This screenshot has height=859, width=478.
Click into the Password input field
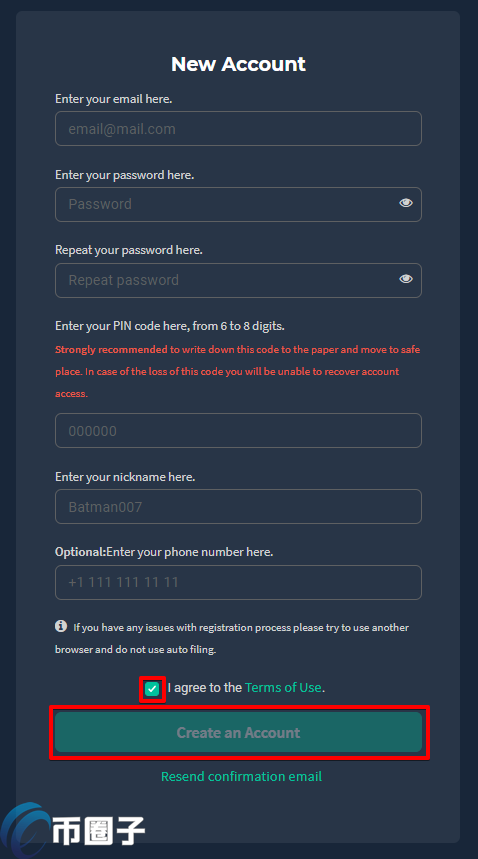[x=239, y=204]
